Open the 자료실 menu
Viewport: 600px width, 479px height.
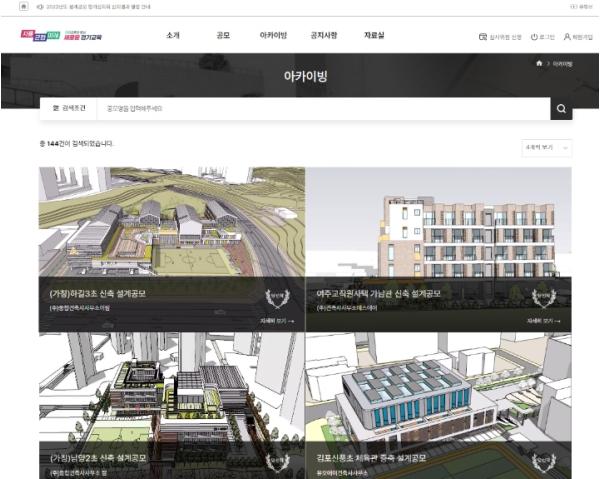point(374,36)
